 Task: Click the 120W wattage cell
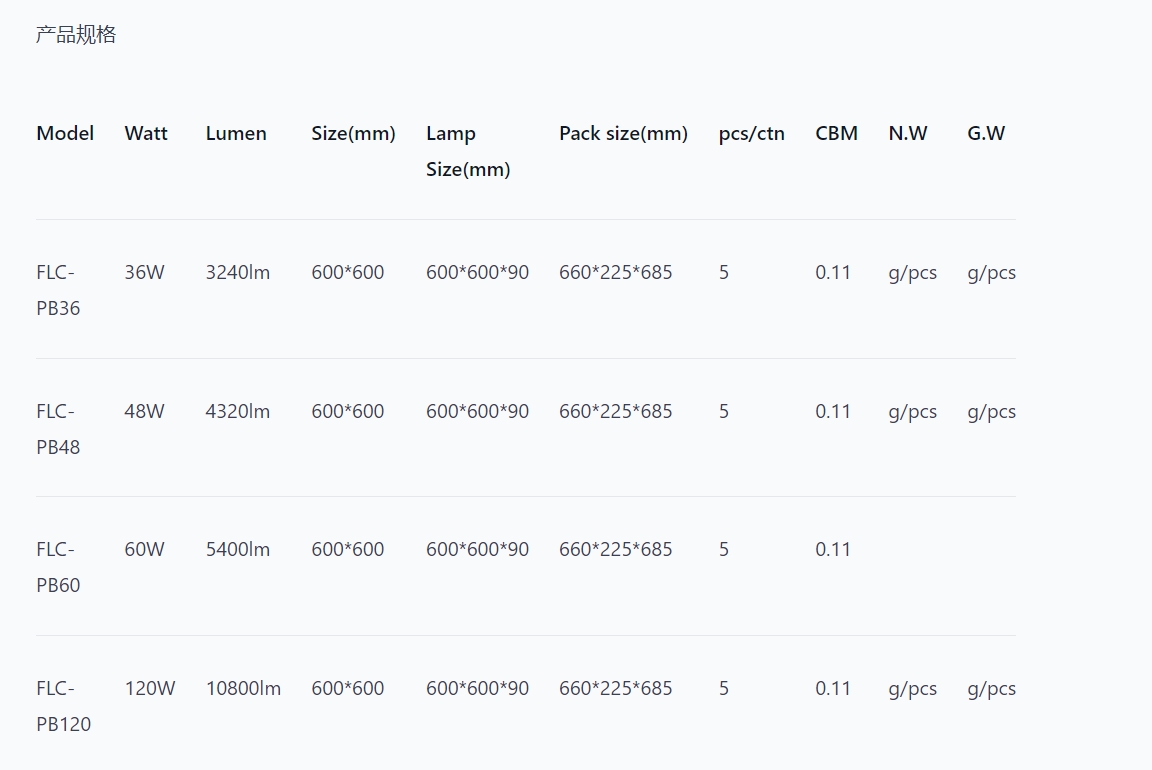(x=150, y=688)
